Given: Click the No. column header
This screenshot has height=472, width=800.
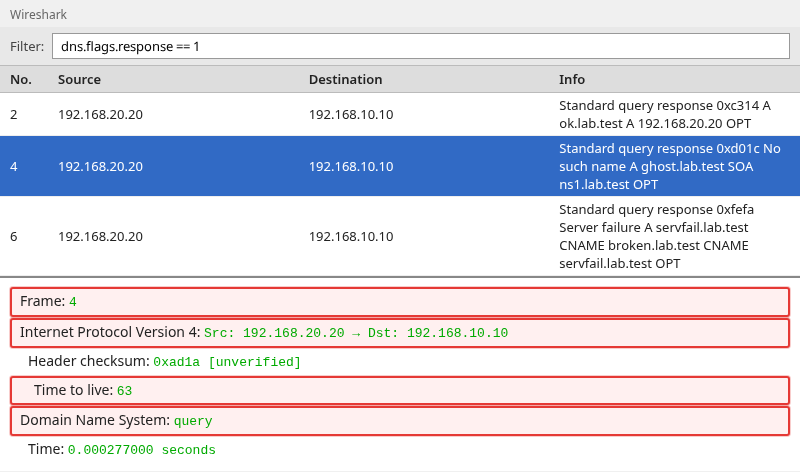Looking at the screenshot, I should click(21, 80).
